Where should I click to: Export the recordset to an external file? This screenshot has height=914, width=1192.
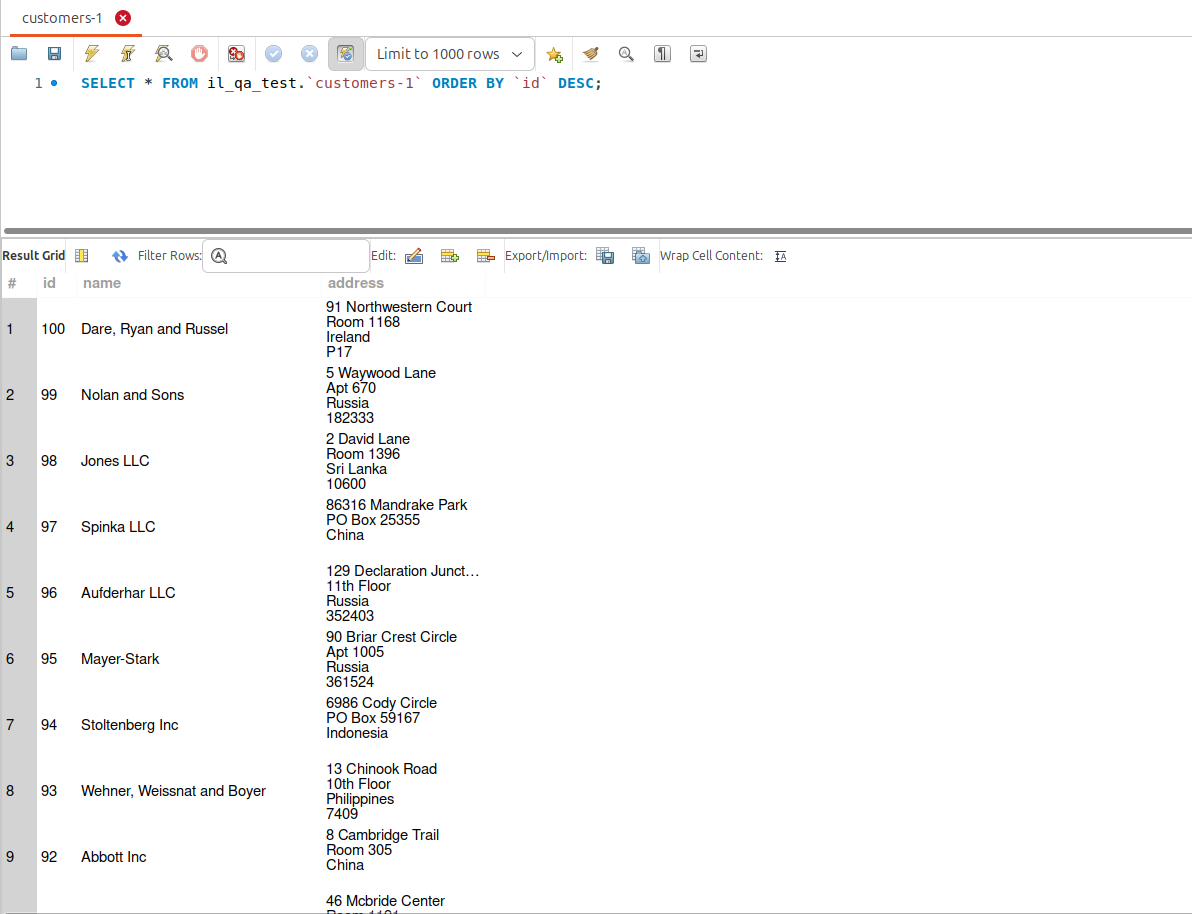tap(605, 256)
